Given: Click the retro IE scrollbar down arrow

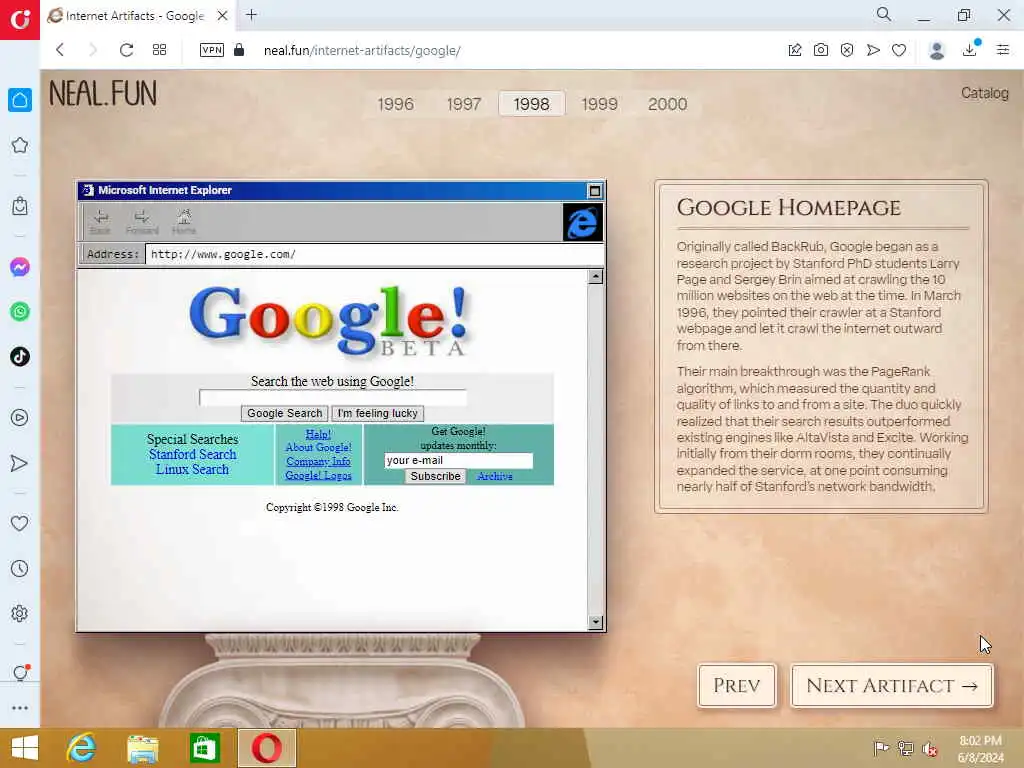Looking at the screenshot, I should tap(595, 622).
